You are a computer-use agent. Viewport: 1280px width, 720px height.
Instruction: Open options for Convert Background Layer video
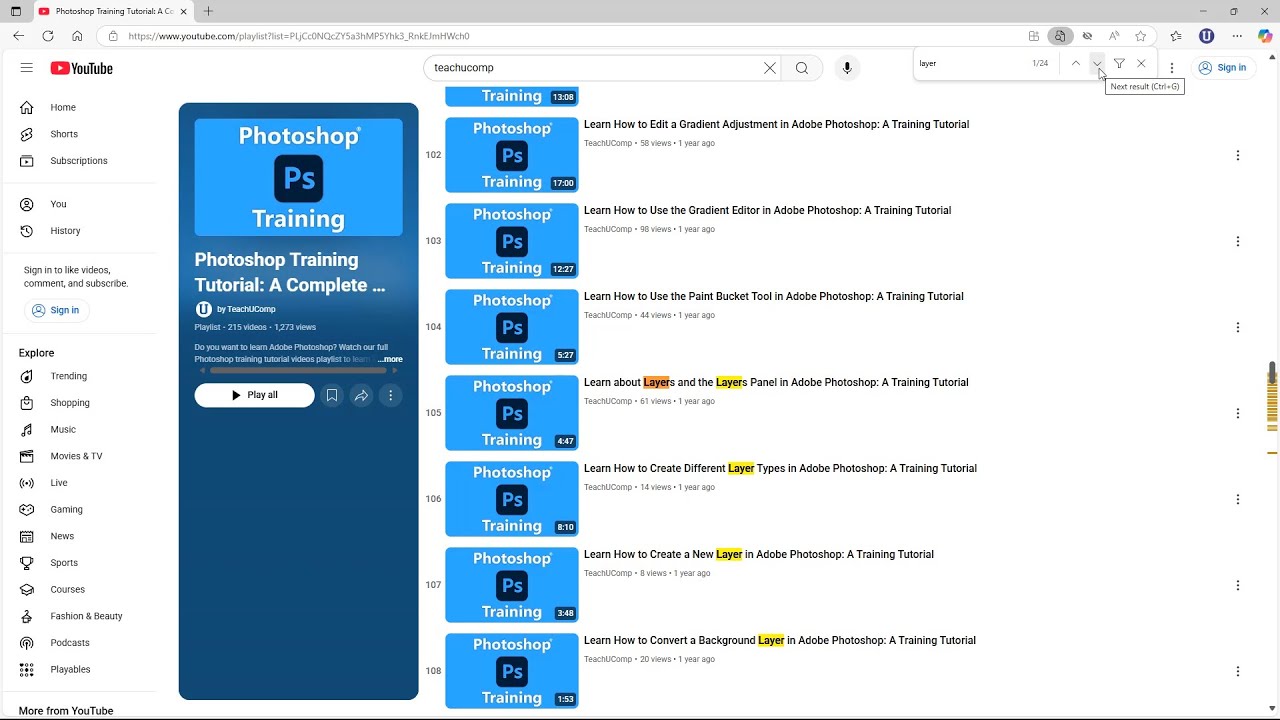pos(1238,671)
